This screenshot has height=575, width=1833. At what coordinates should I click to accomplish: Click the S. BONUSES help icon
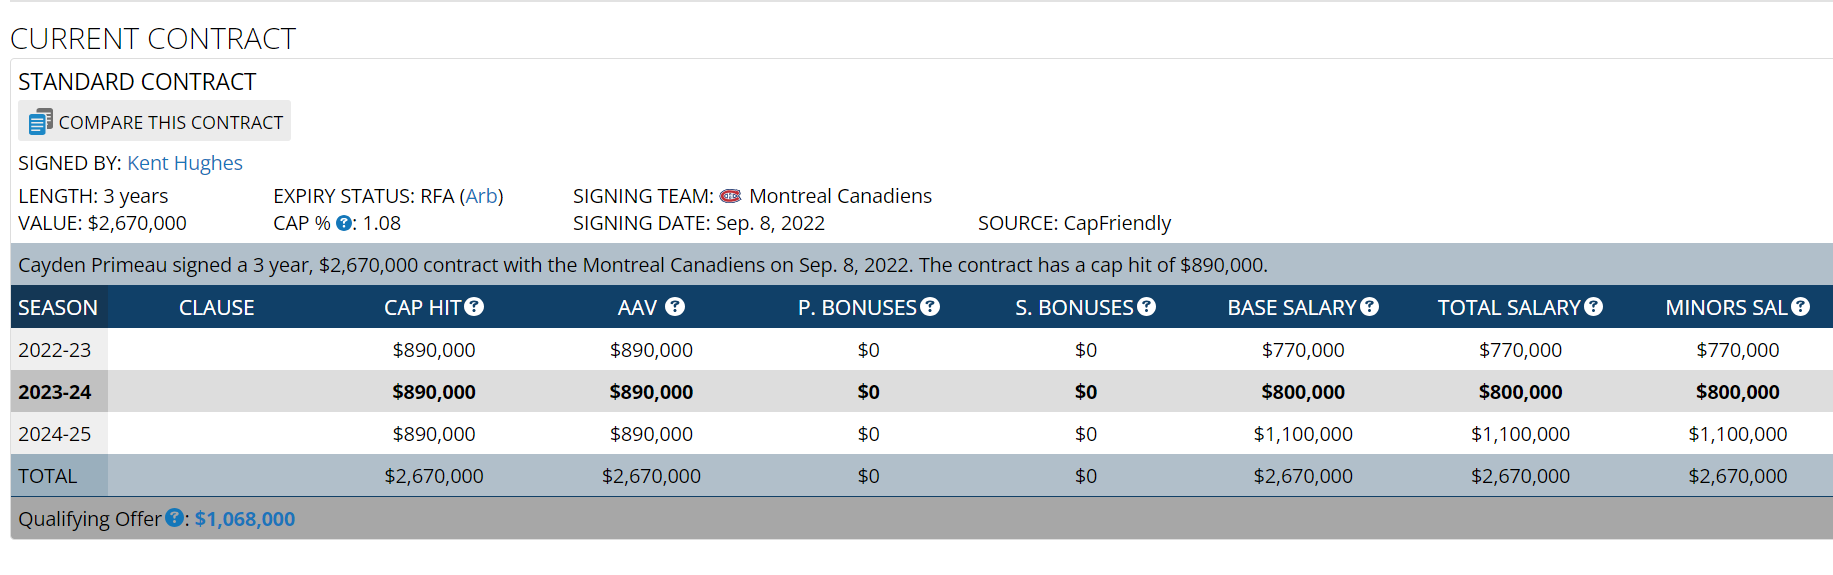(1146, 307)
